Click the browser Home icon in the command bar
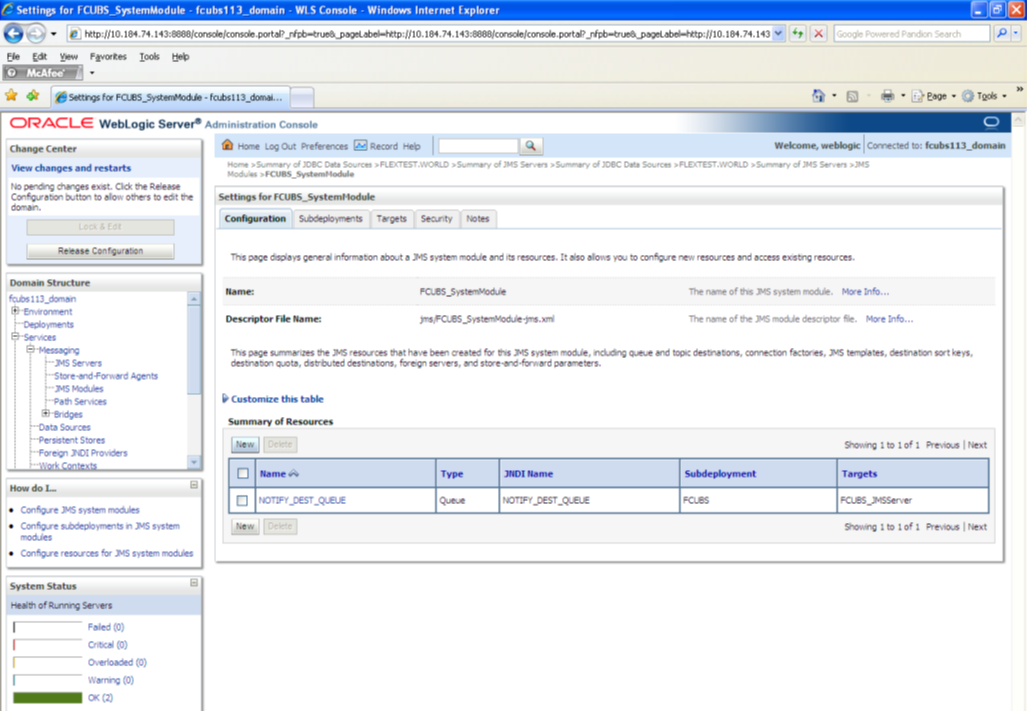1027x711 pixels. pos(818,96)
